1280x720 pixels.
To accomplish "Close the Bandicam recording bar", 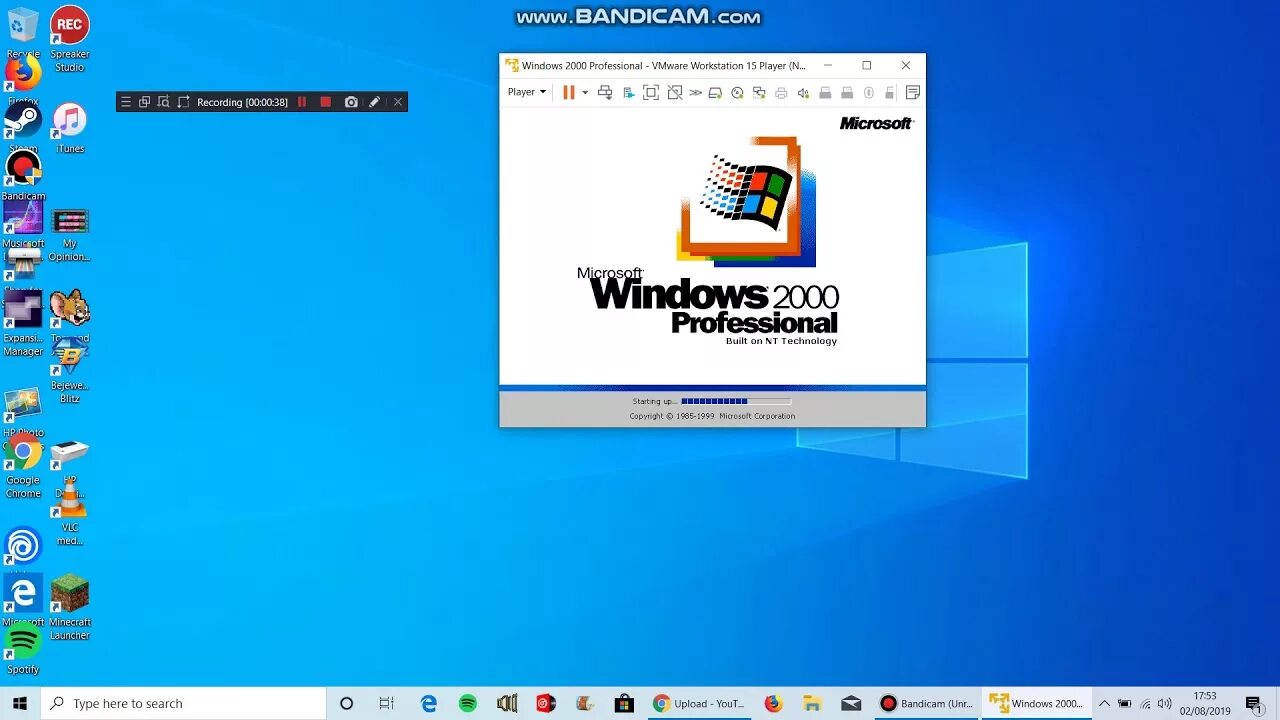I will pos(398,102).
